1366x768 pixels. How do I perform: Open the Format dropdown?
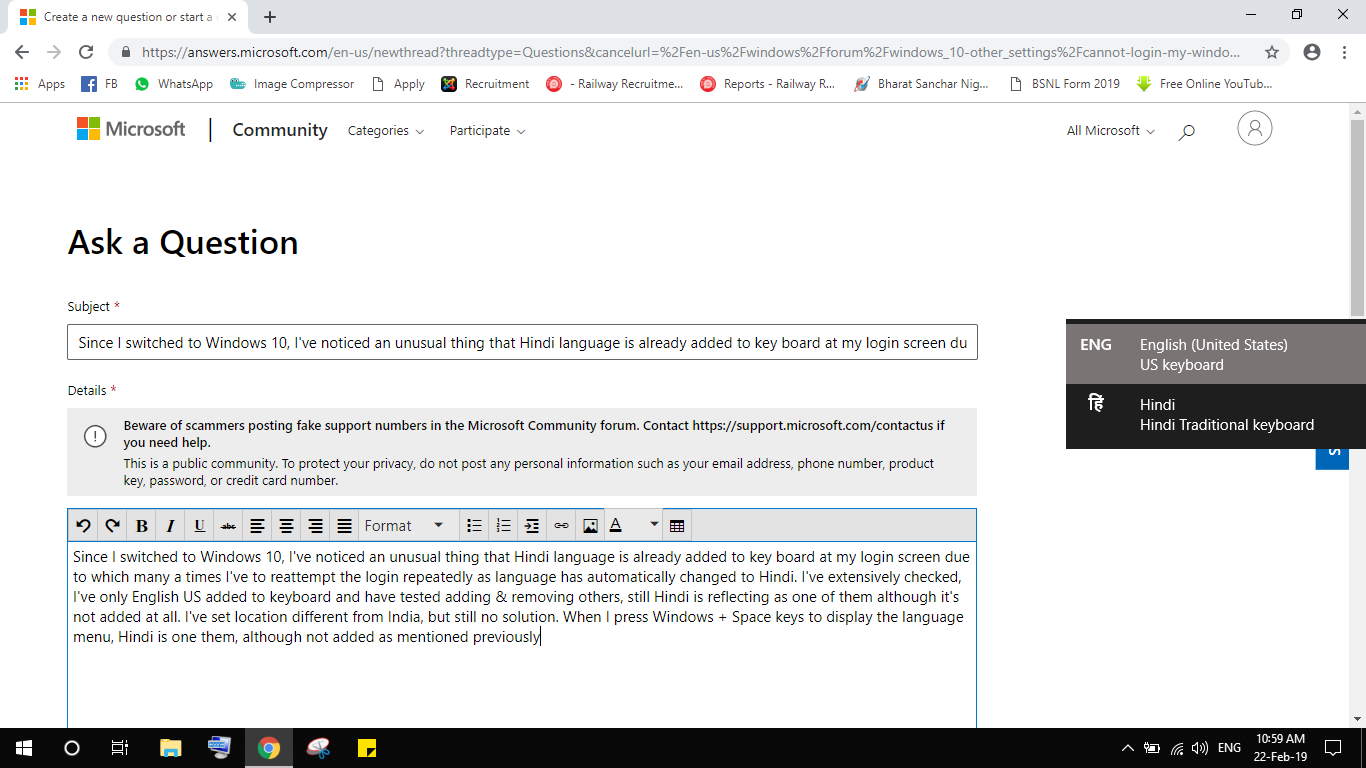pyautogui.click(x=405, y=525)
